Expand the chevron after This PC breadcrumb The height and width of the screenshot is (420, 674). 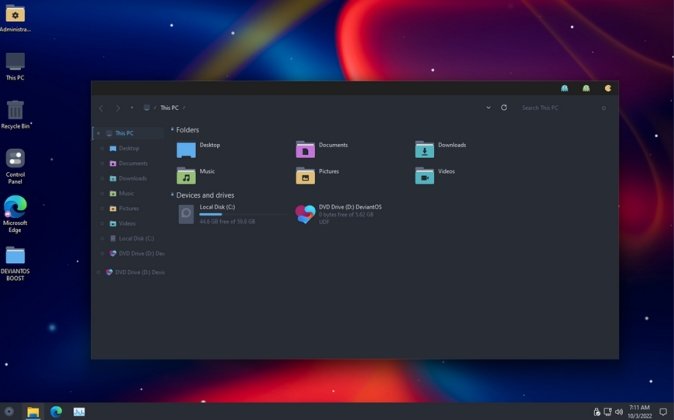click(x=184, y=108)
